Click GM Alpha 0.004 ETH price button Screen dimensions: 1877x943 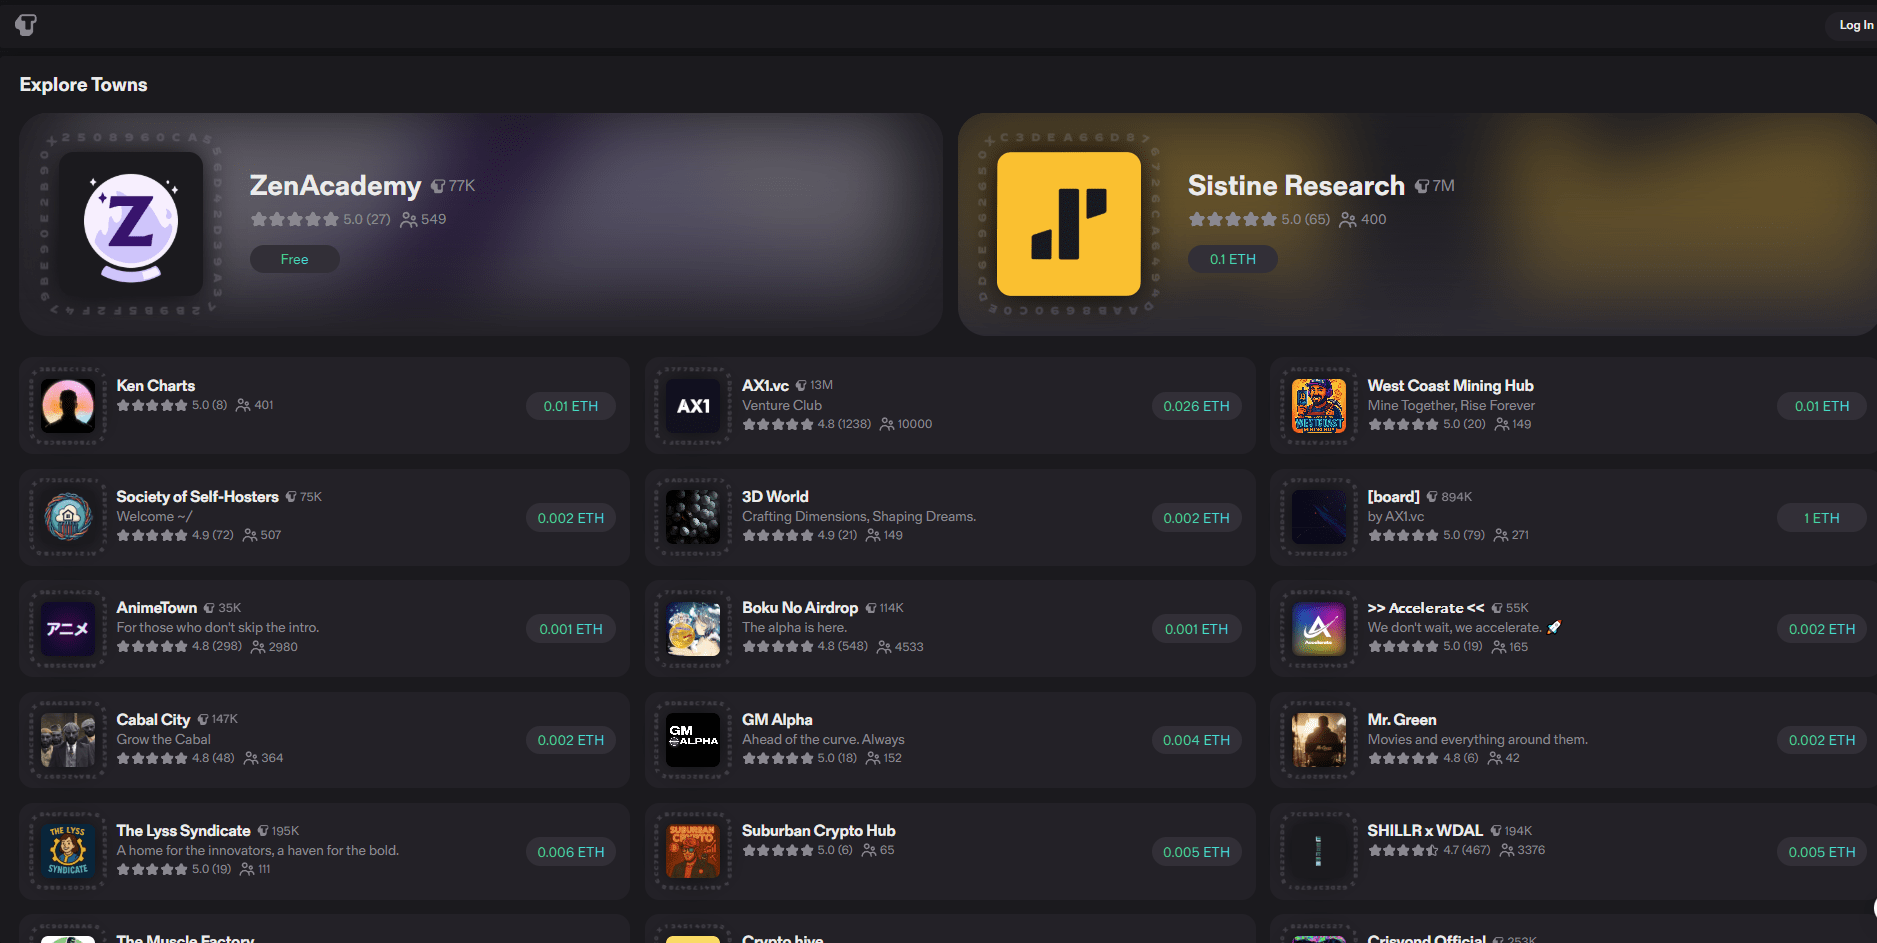[1196, 740]
